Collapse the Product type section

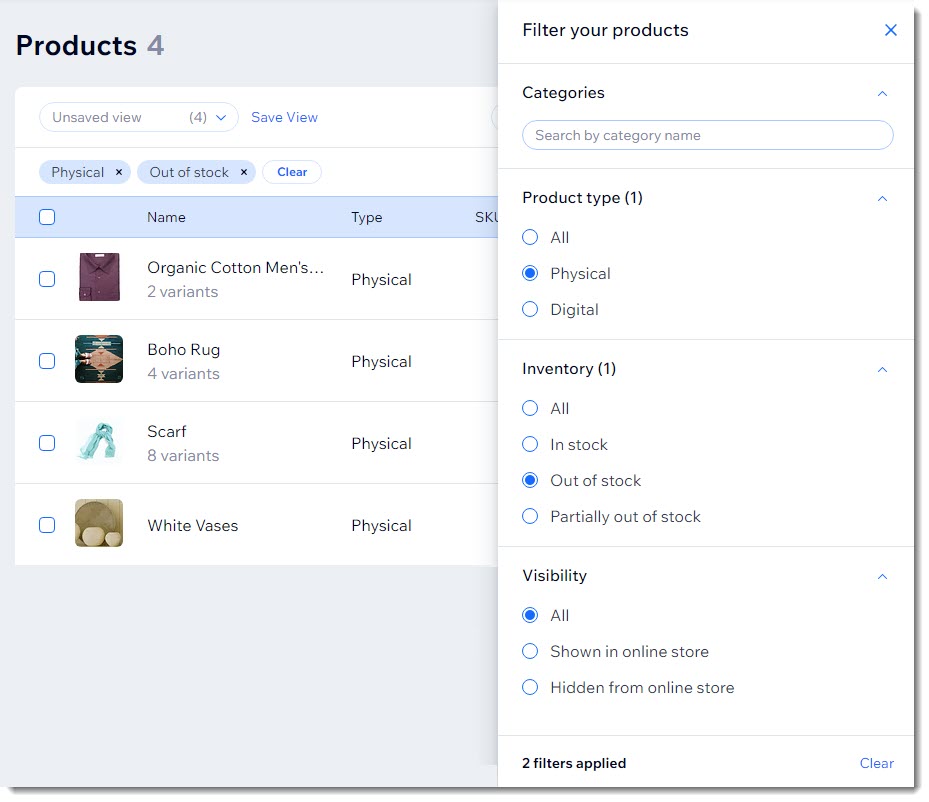[882, 198]
